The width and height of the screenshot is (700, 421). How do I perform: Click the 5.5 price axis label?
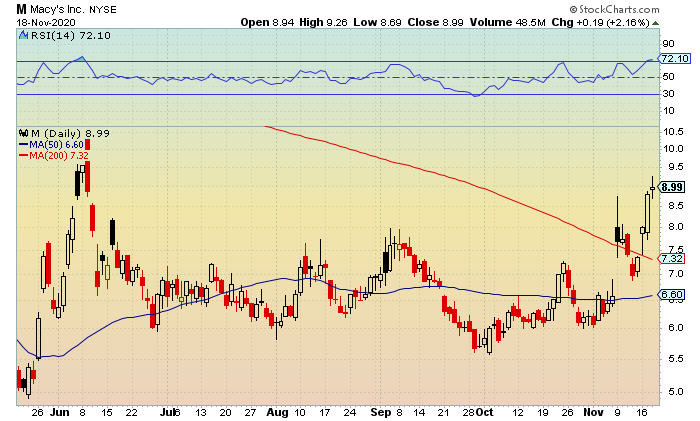click(676, 359)
